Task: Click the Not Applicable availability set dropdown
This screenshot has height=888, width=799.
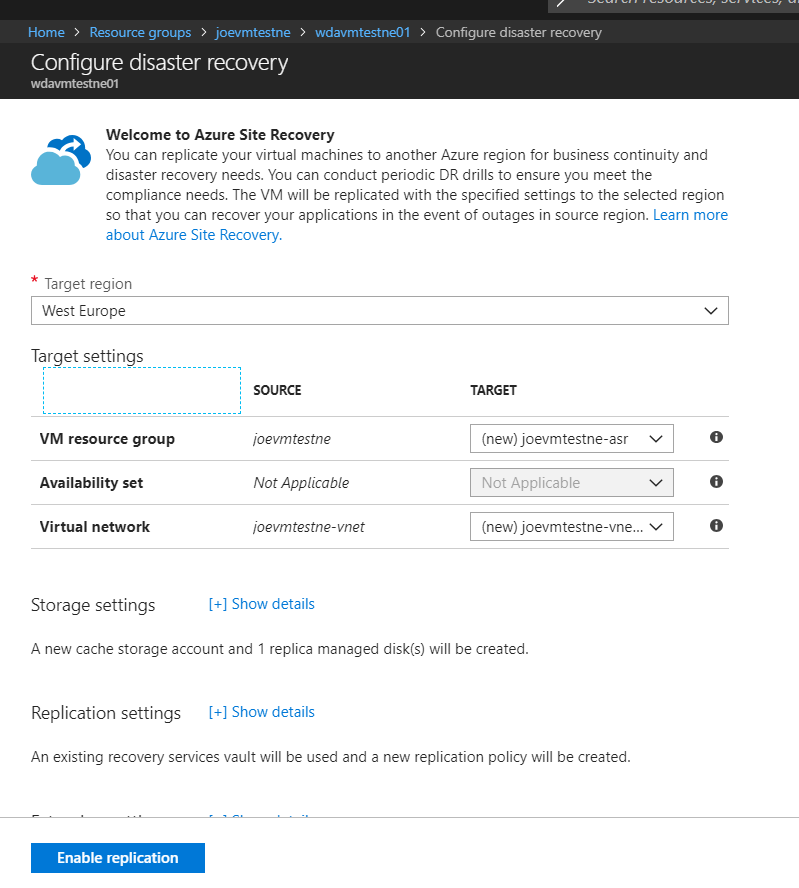Action: [571, 483]
